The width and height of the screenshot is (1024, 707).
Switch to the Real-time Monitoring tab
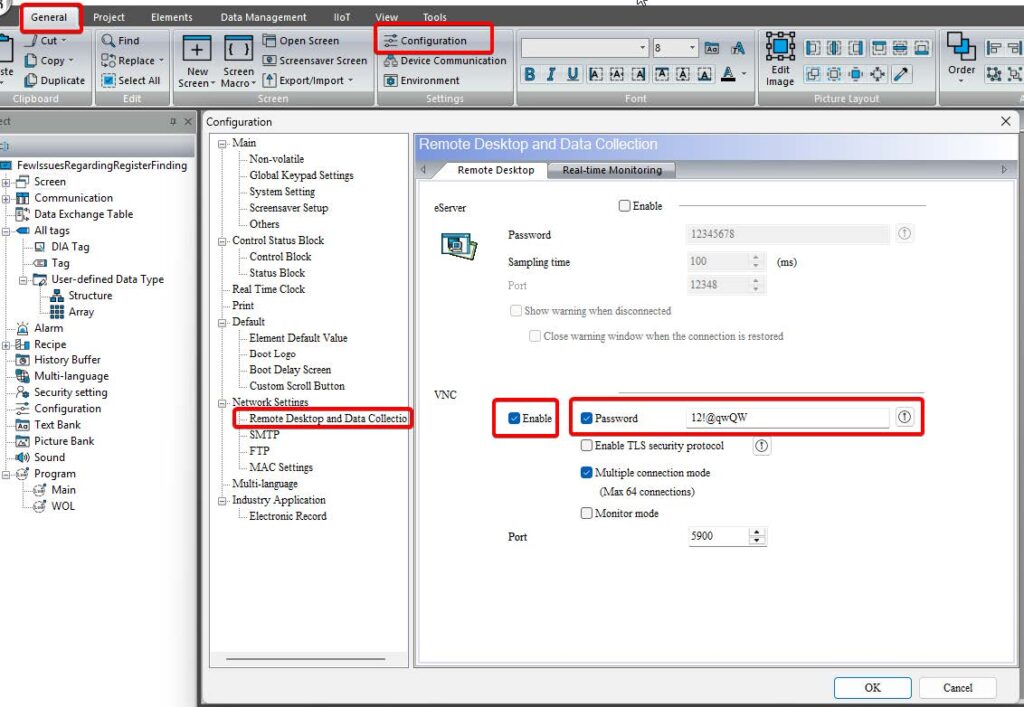[611, 170]
